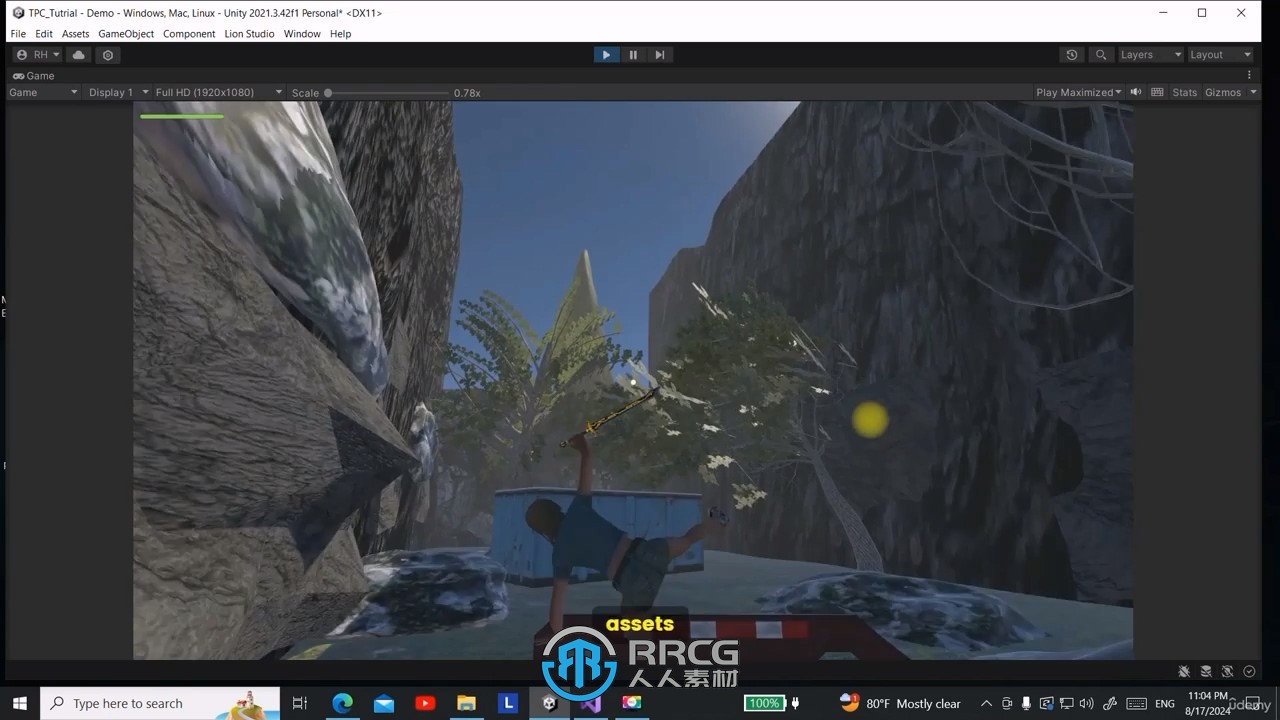Open the Component menu
The height and width of the screenshot is (720, 1280).
point(189,34)
